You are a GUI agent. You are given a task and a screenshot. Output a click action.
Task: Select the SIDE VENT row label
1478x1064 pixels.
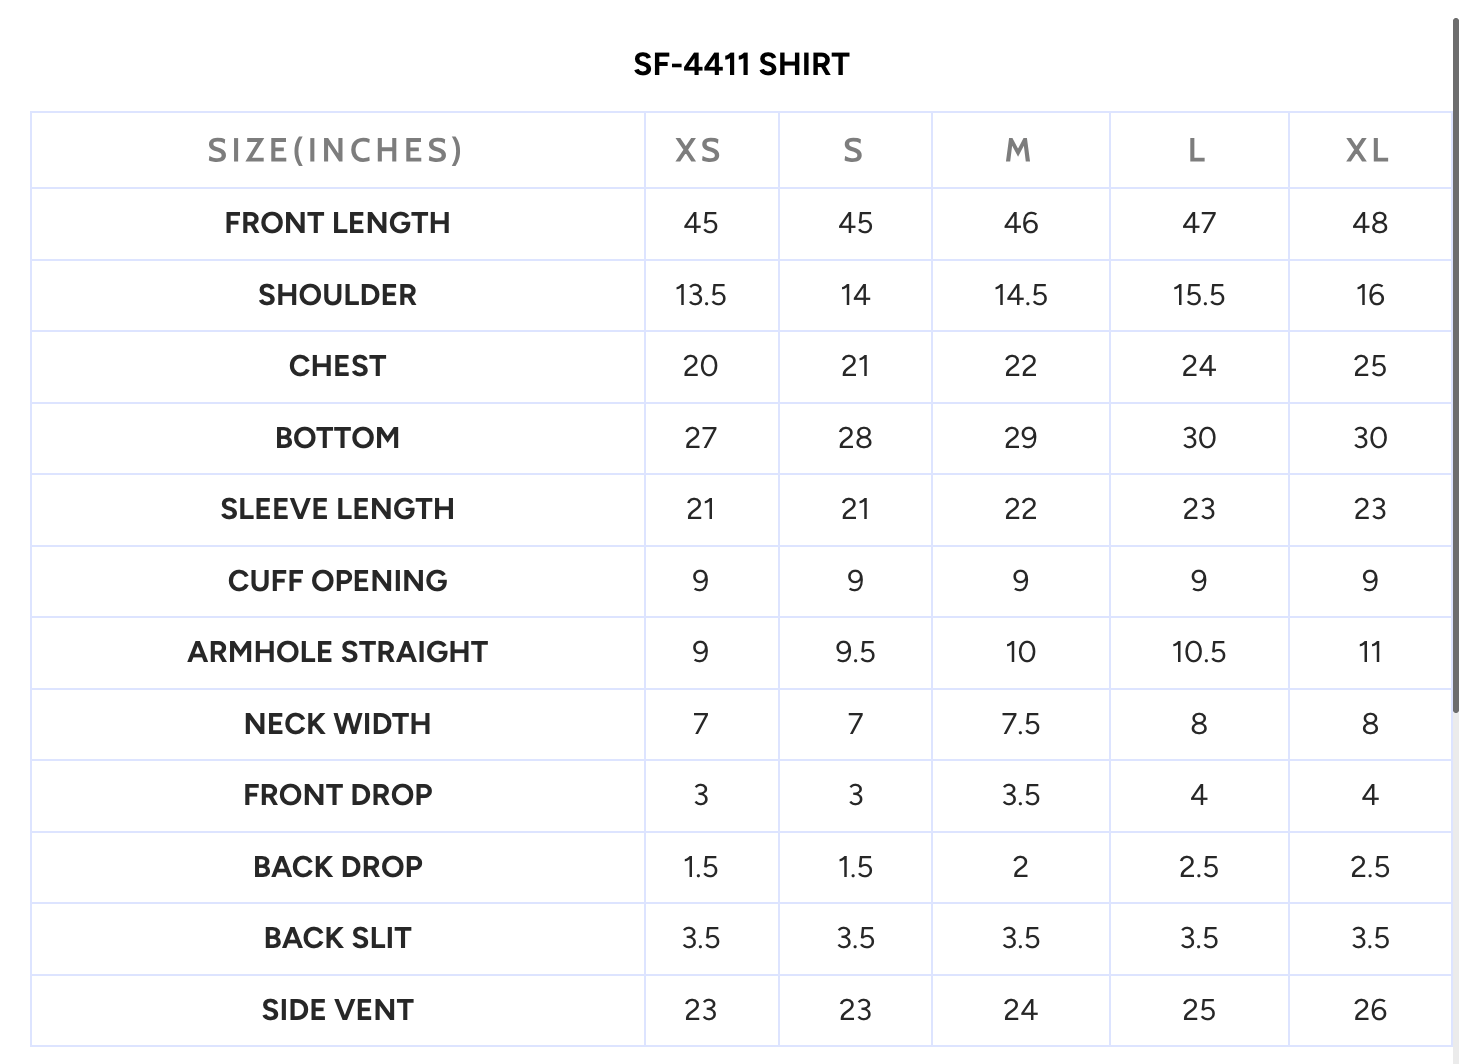tap(337, 1010)
